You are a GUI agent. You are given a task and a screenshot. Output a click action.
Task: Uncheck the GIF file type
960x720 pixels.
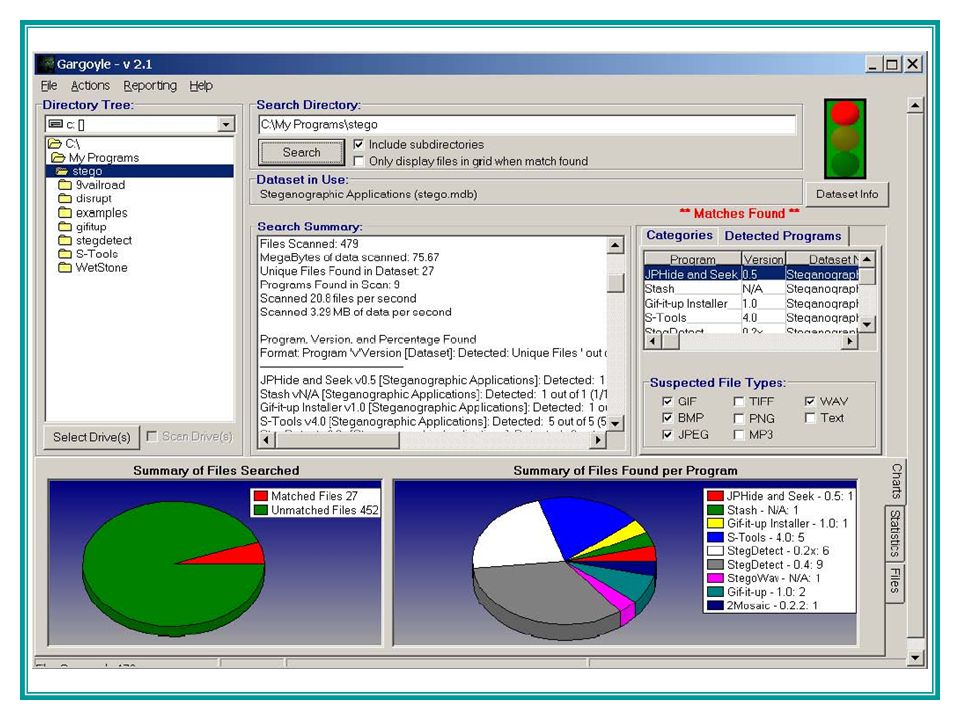point(667,402)
